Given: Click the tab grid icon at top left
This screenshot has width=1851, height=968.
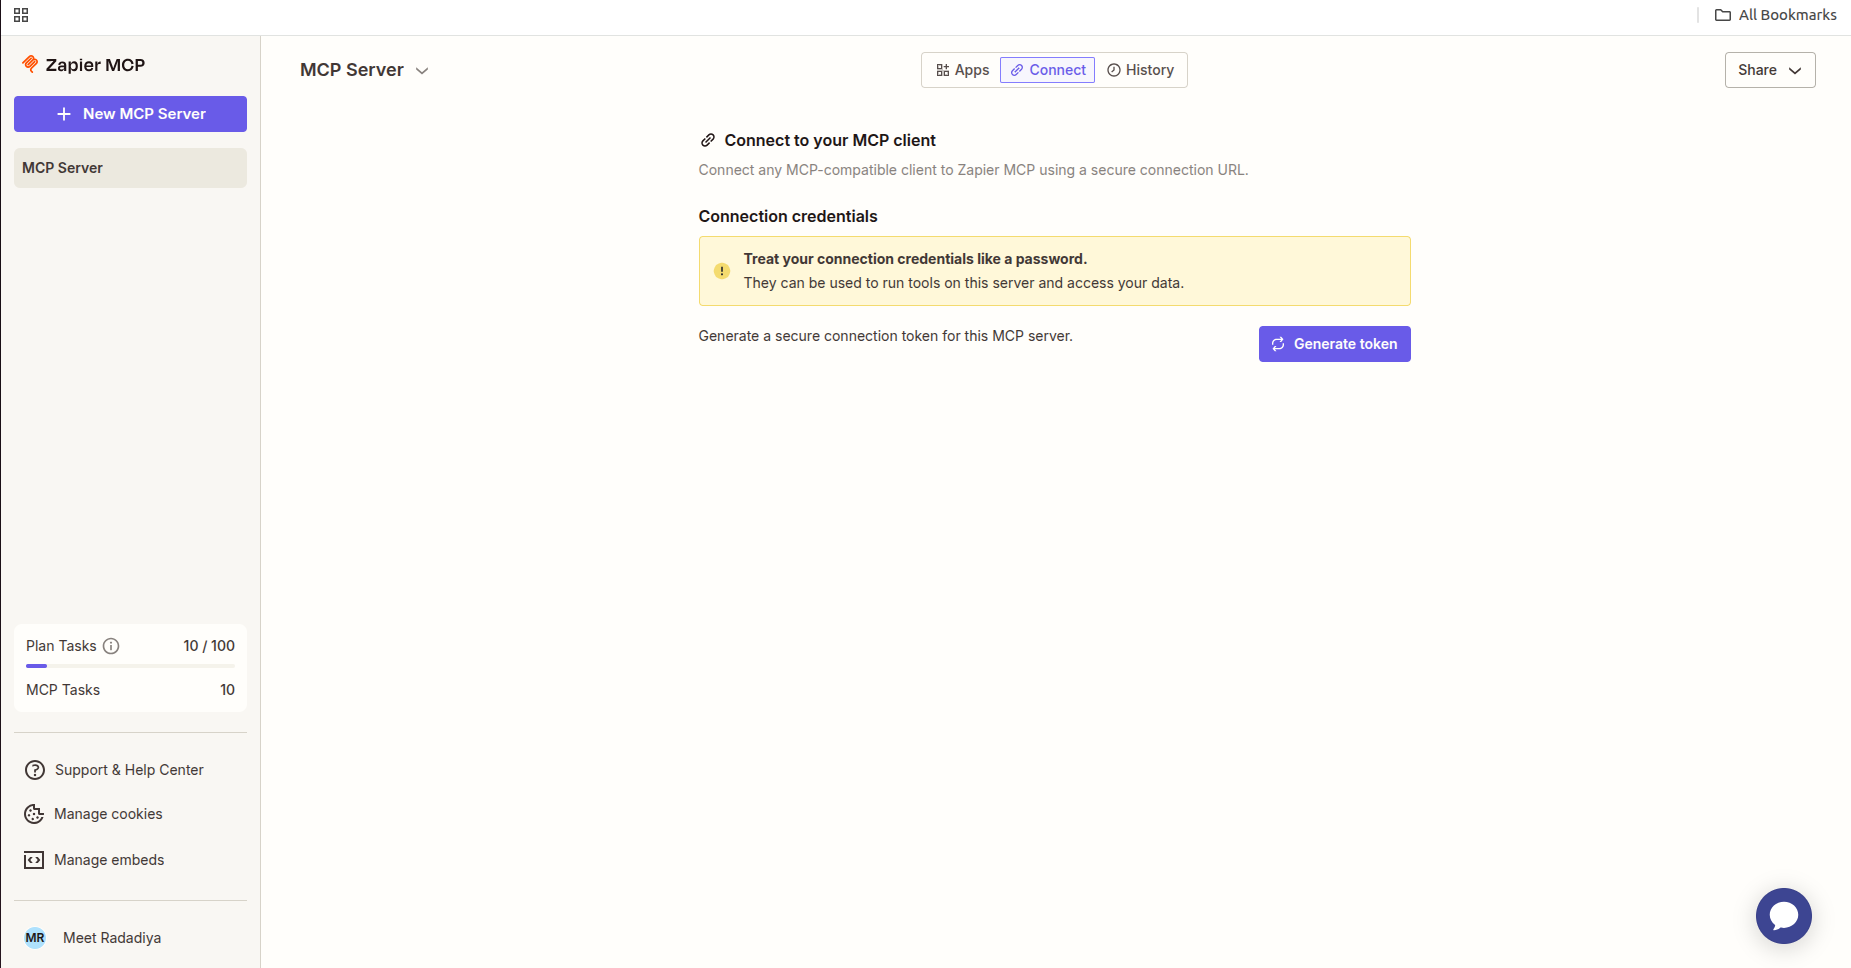Looking at the screenshot, I should point(21,15).
